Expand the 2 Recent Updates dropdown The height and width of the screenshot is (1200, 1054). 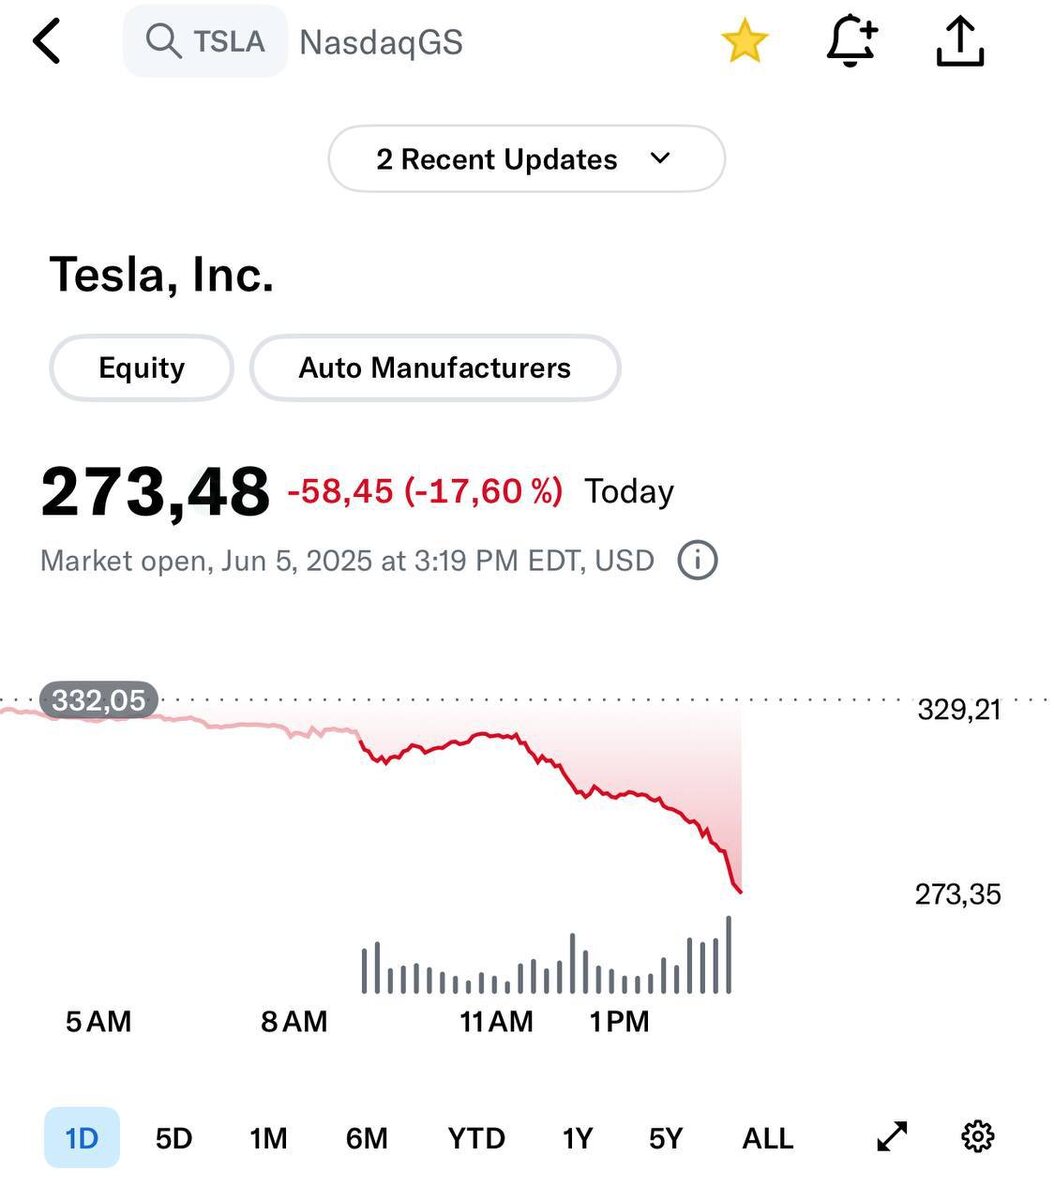tap(526, 159)
